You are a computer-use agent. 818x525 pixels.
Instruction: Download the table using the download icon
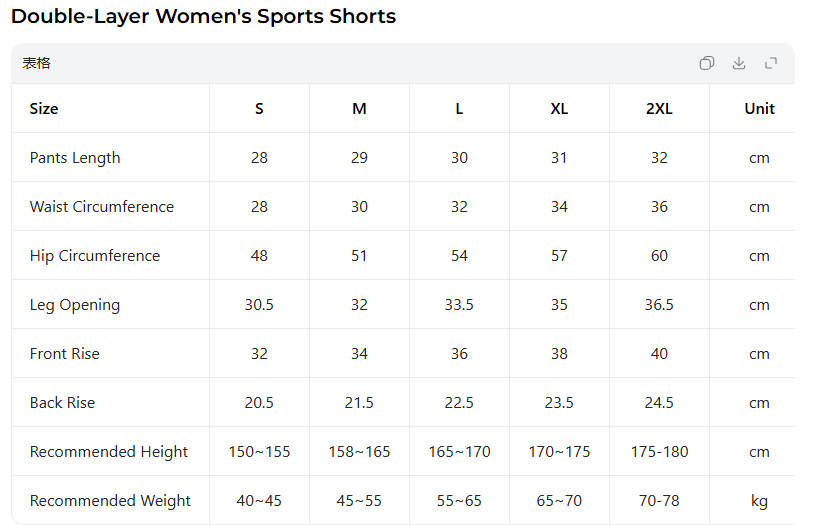(739, 63)
